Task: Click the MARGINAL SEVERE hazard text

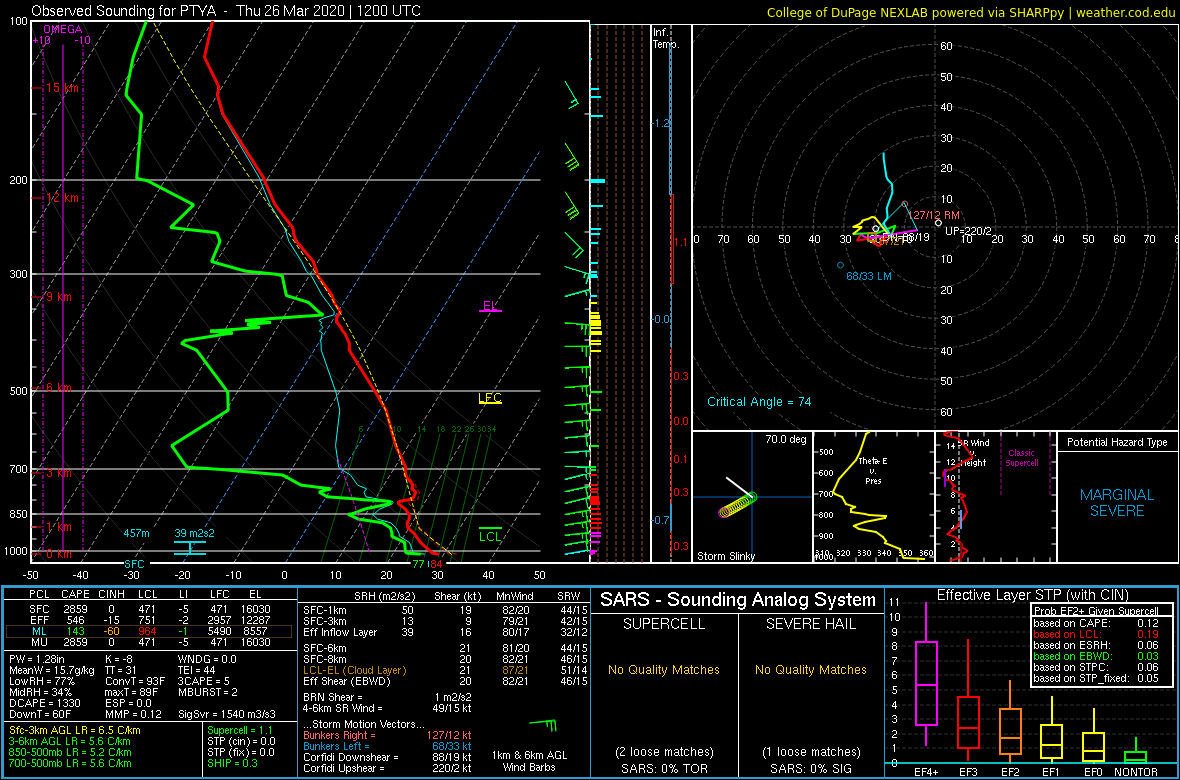Action: pyautogui.click(x=1117, y=503)
